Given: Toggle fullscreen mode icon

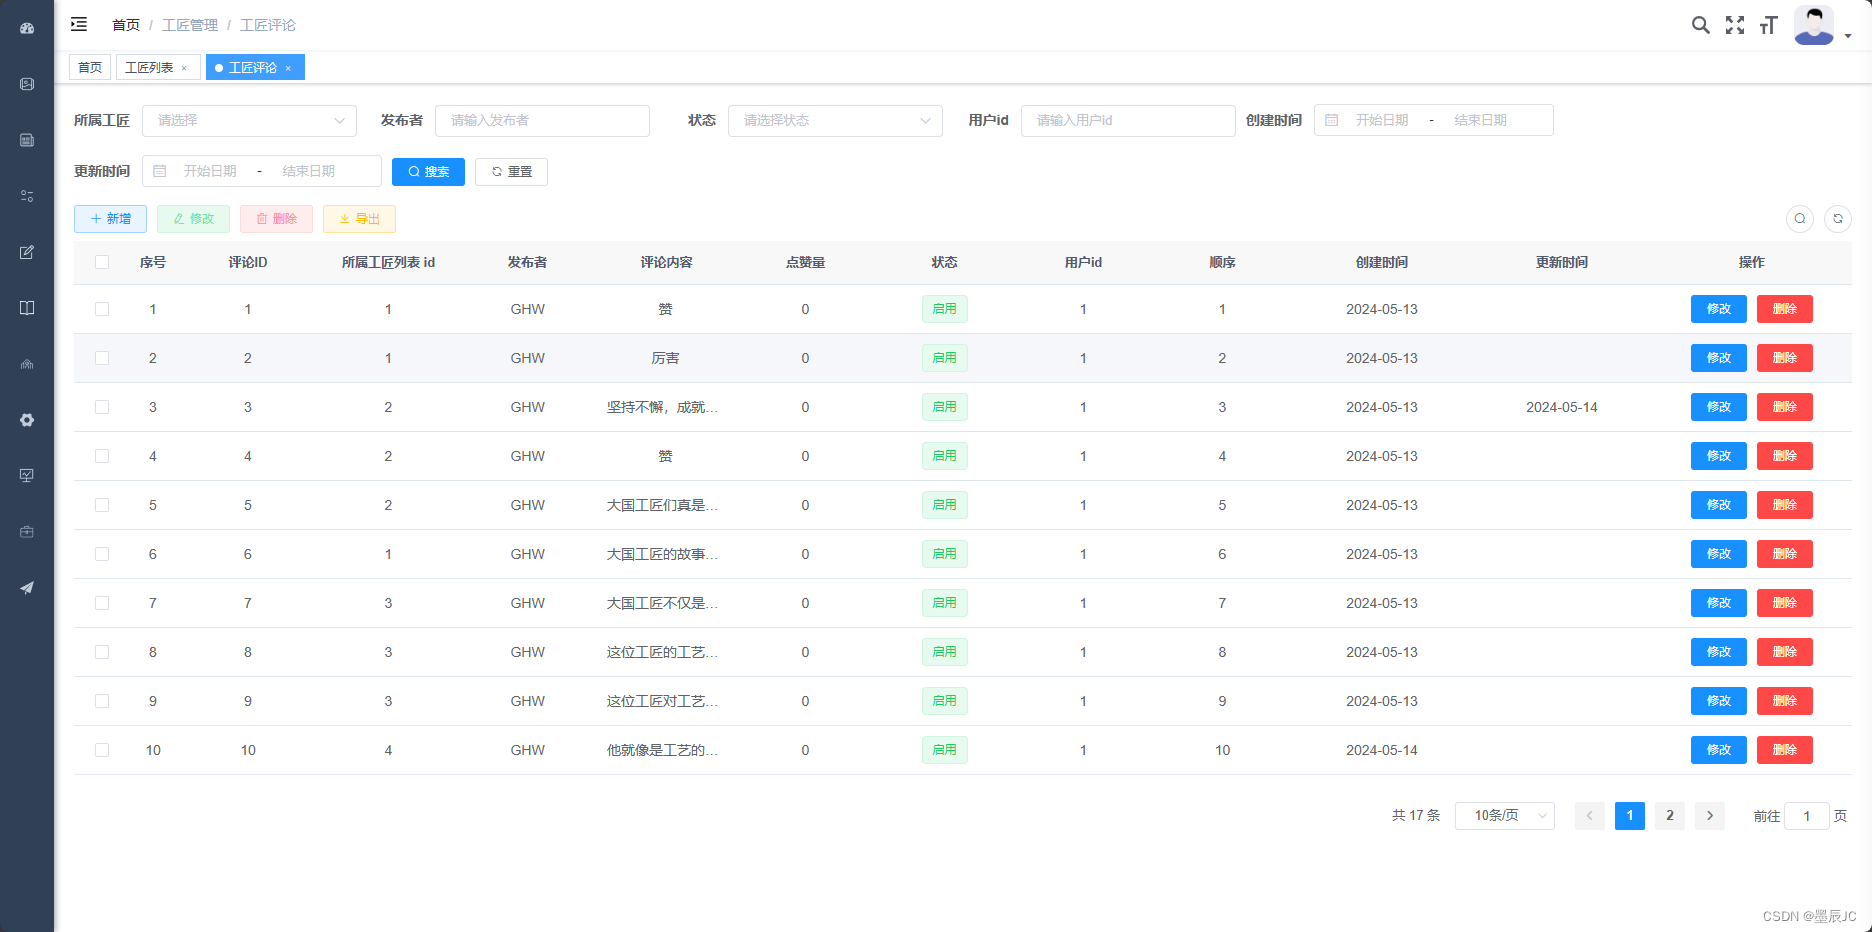Looking at the screenshot, I should tap(1735, 25).
